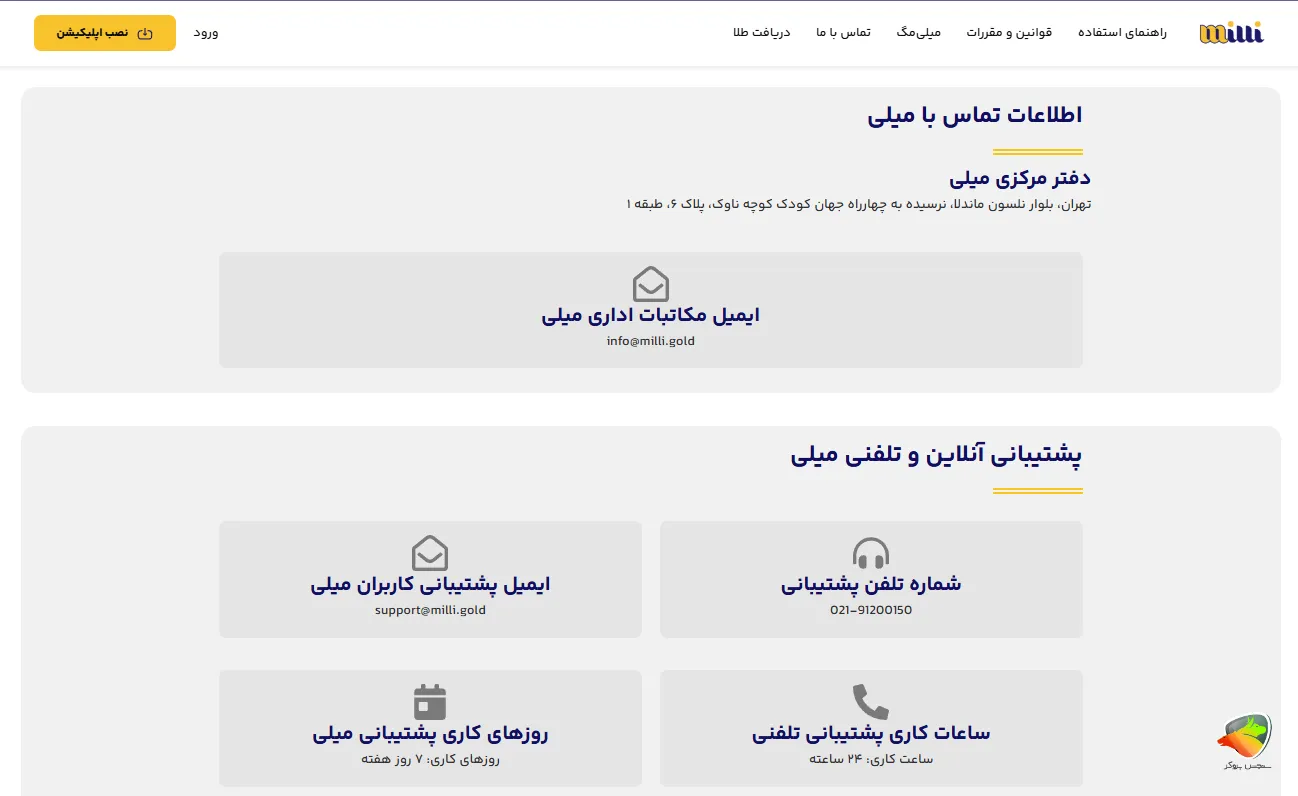Open قوانین و مقررات from the navigation

click(x=1008, y=31)
